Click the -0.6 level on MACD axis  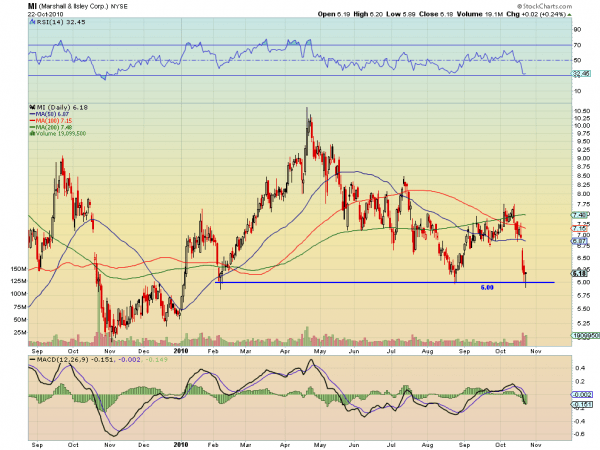coord(579,434)
